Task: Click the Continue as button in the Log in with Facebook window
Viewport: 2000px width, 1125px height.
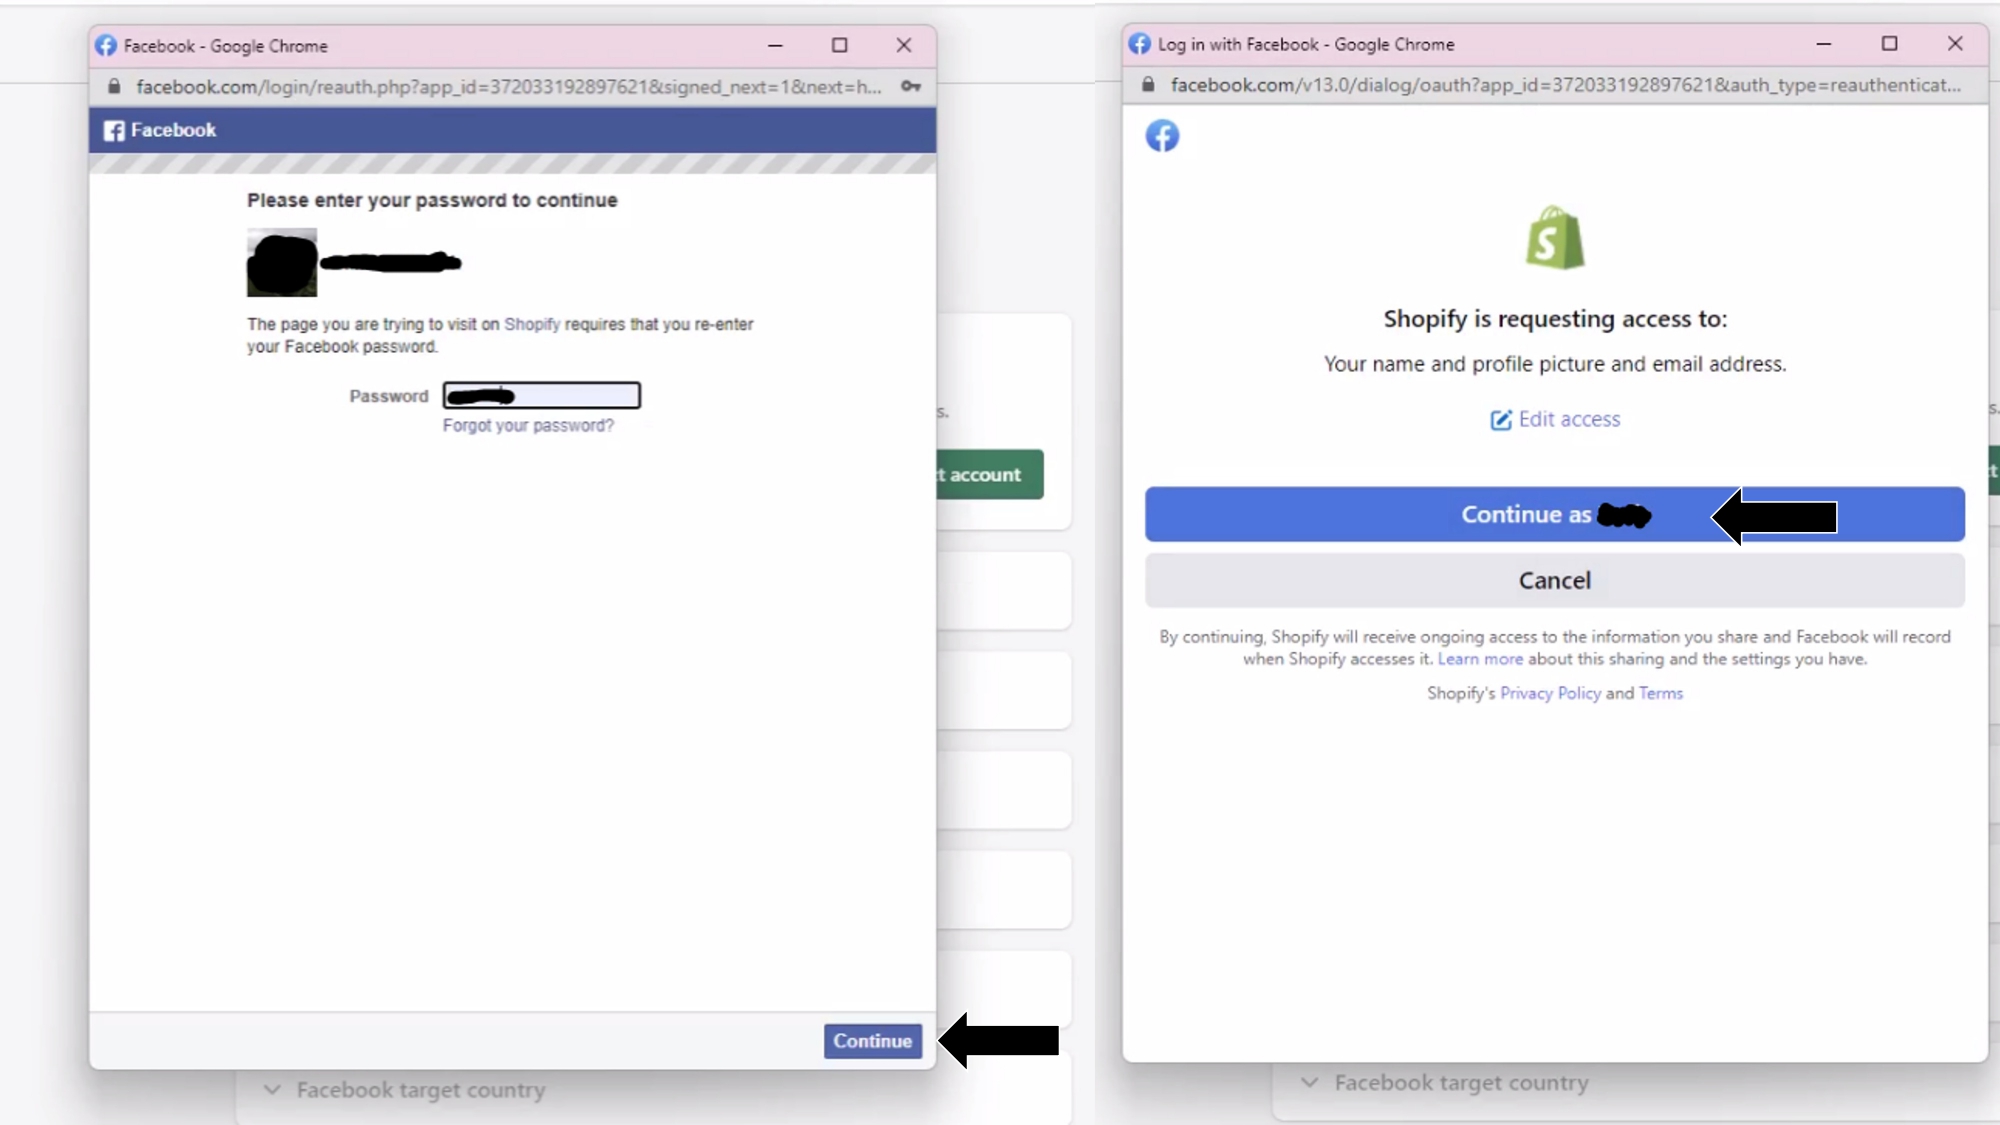Action: (1555, 515)
